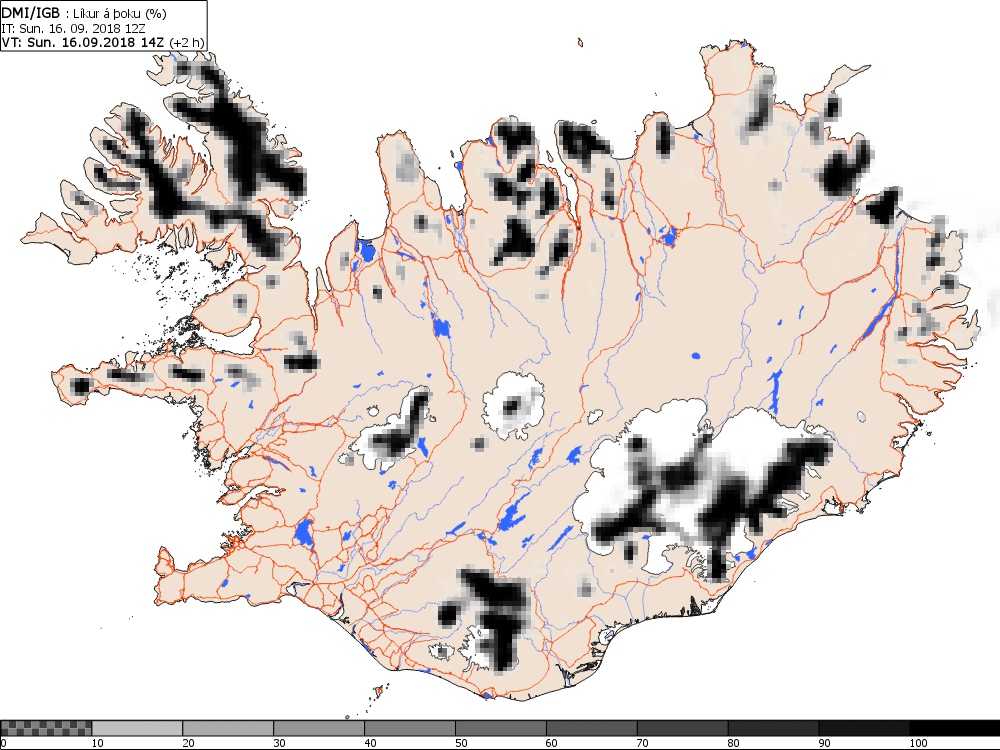The image size is (1000, 750).
Task: Select the 'IT: Sun. 16. 09. 2018 12Z' line
Action: [x=73, y=29]
